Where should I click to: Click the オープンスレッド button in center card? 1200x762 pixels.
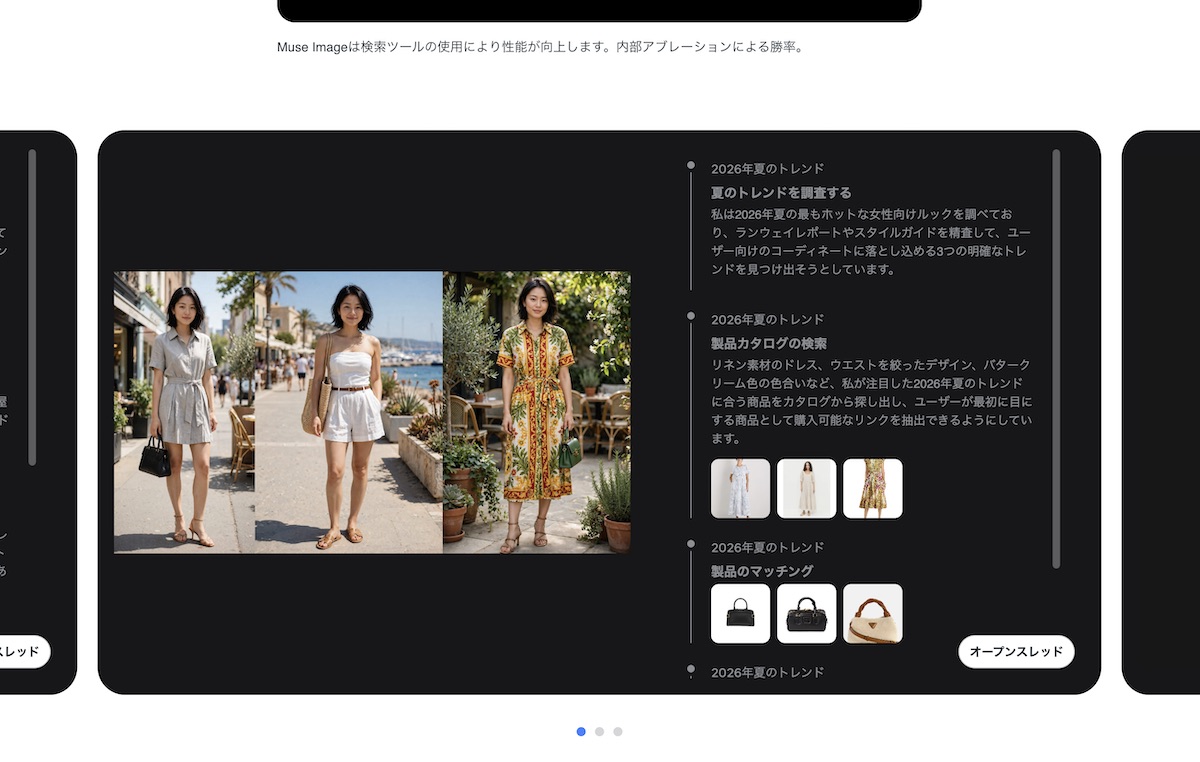[x=1016, y=651]
